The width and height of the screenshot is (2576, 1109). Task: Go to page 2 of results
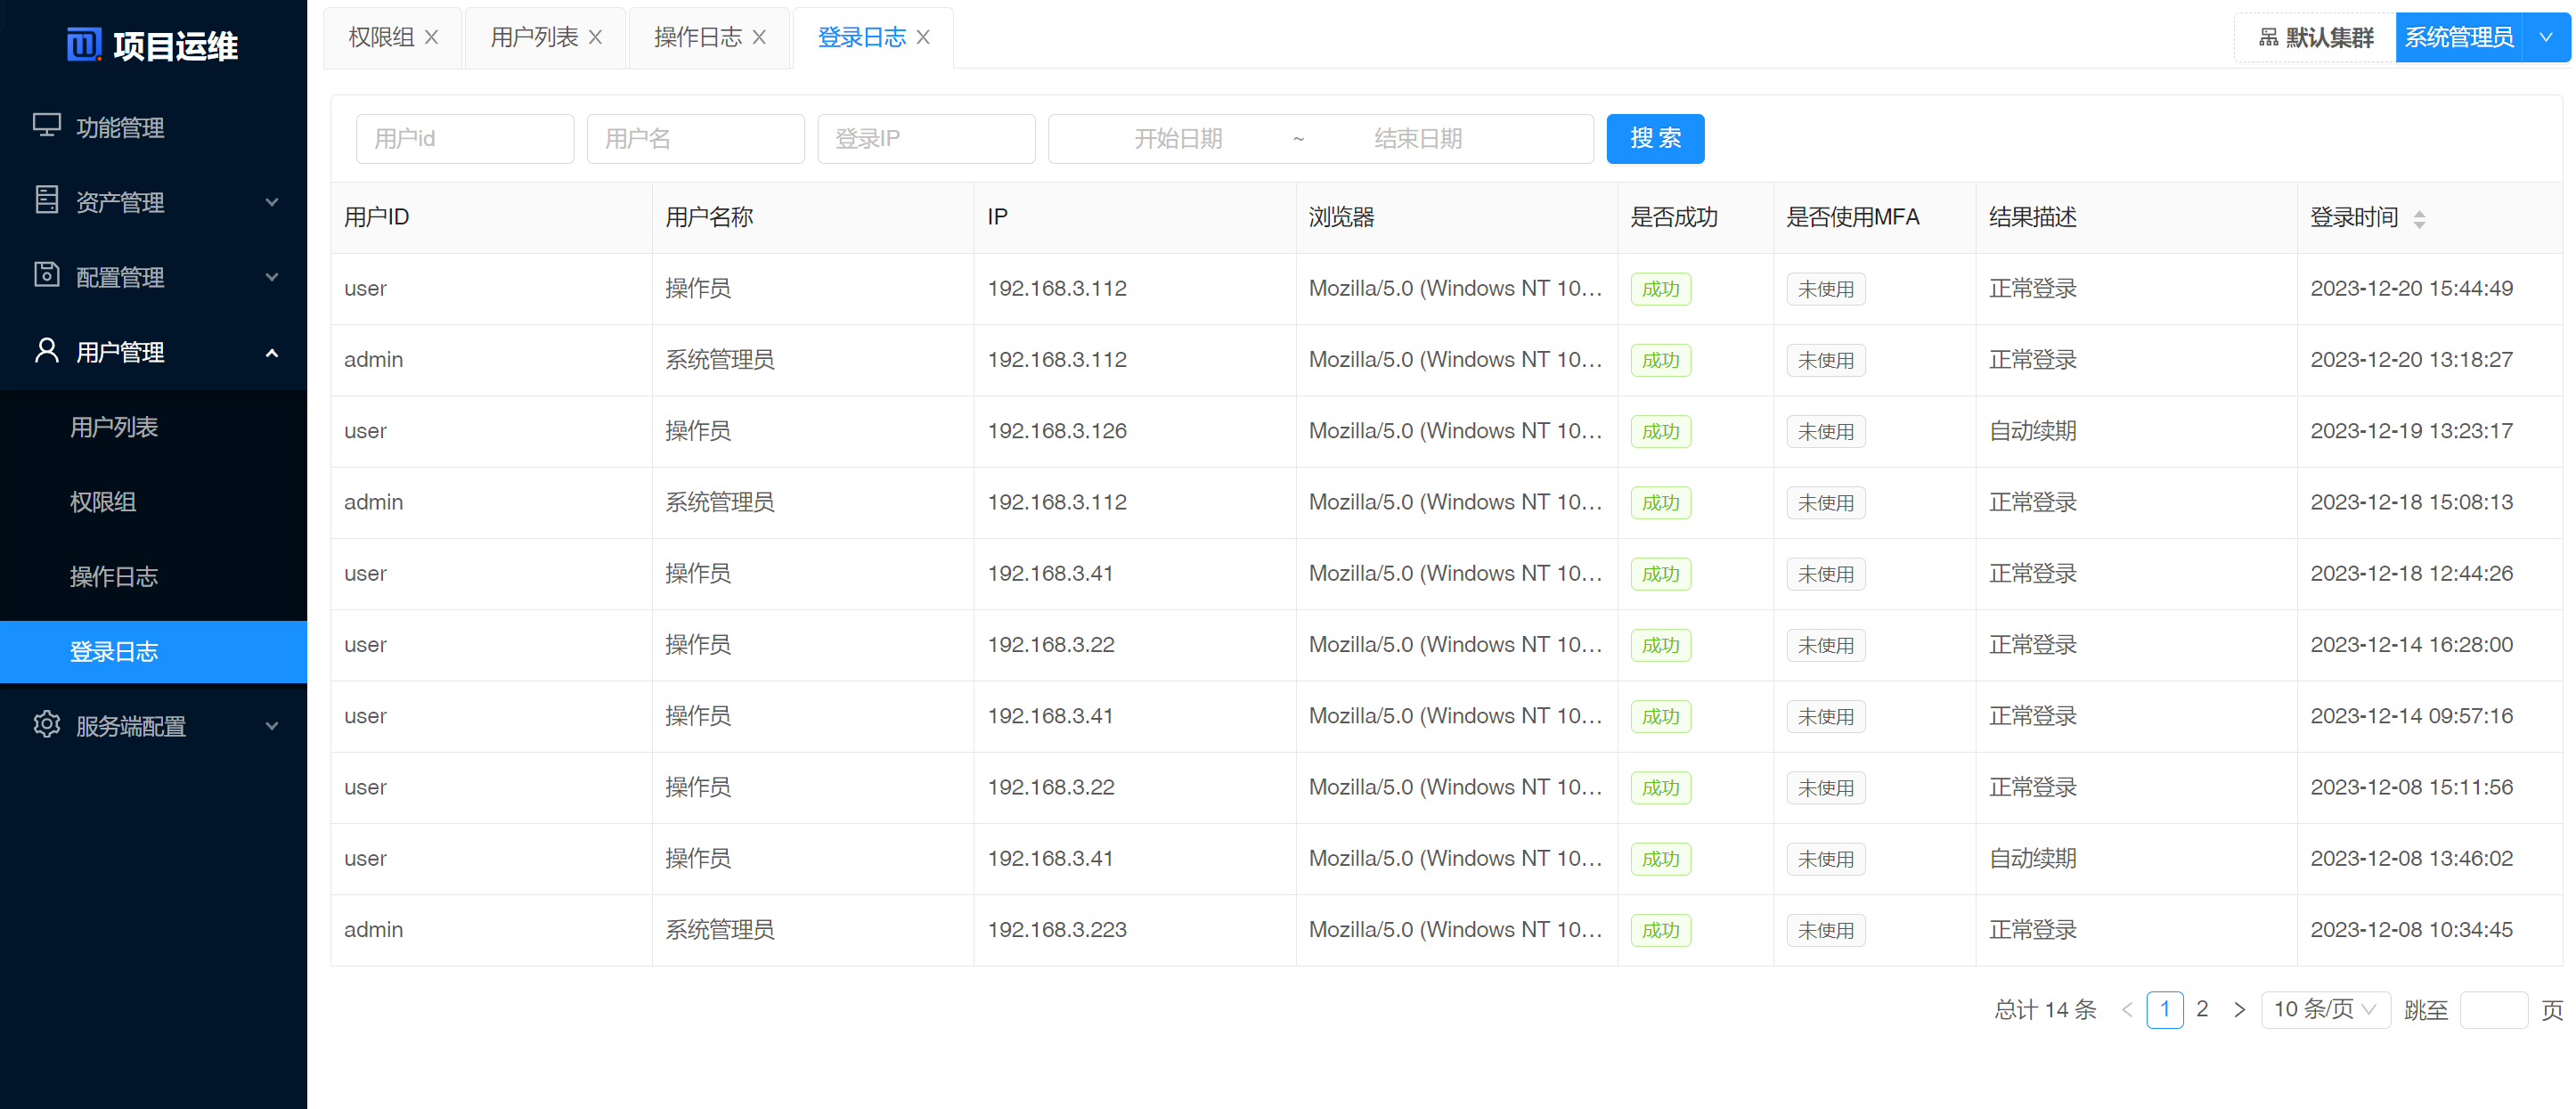tap(2201, 1009)
